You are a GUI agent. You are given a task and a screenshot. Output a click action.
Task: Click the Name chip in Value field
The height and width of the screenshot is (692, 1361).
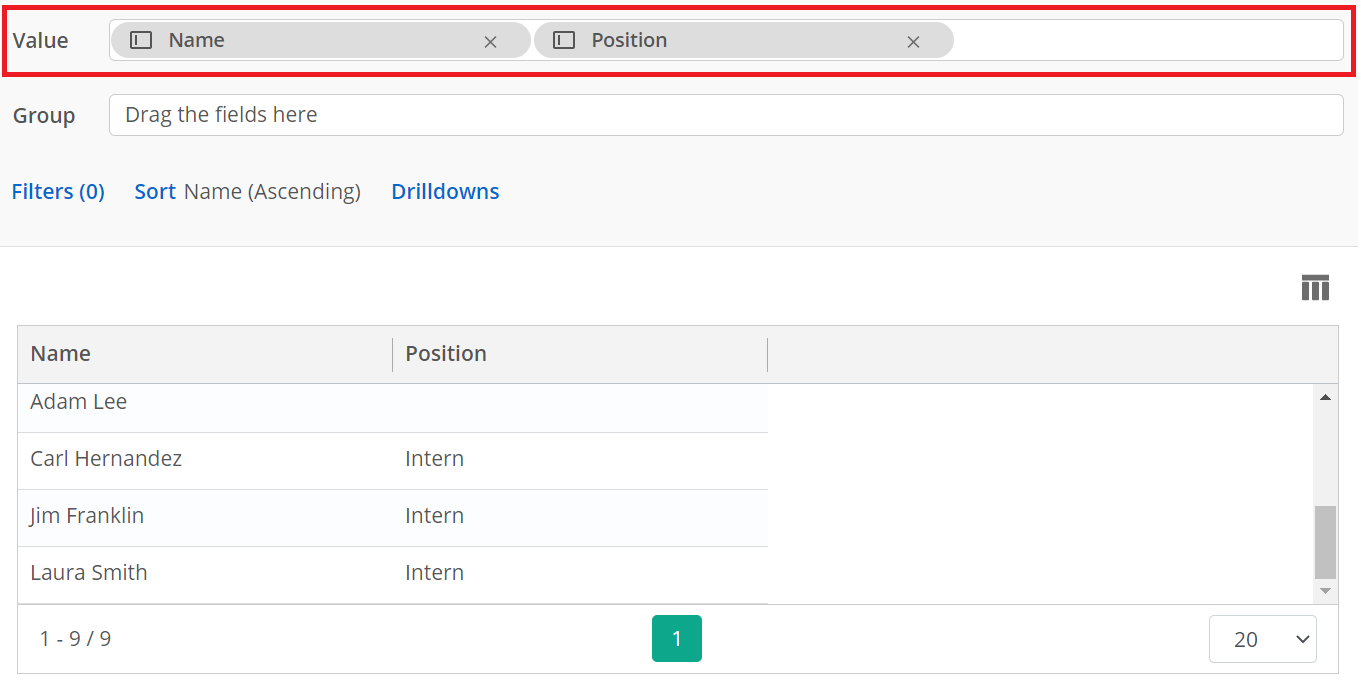pyautogui.click(x=300, y=41)
